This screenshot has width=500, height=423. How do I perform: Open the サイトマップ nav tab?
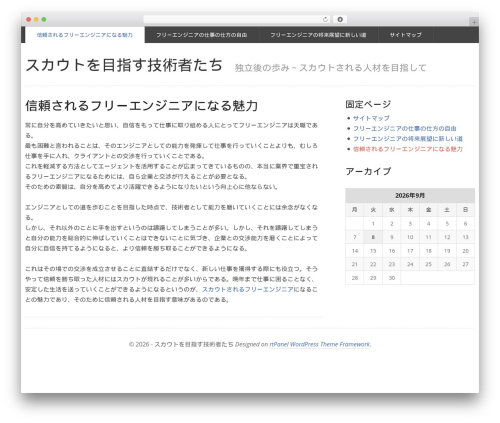tap(406, 35)
